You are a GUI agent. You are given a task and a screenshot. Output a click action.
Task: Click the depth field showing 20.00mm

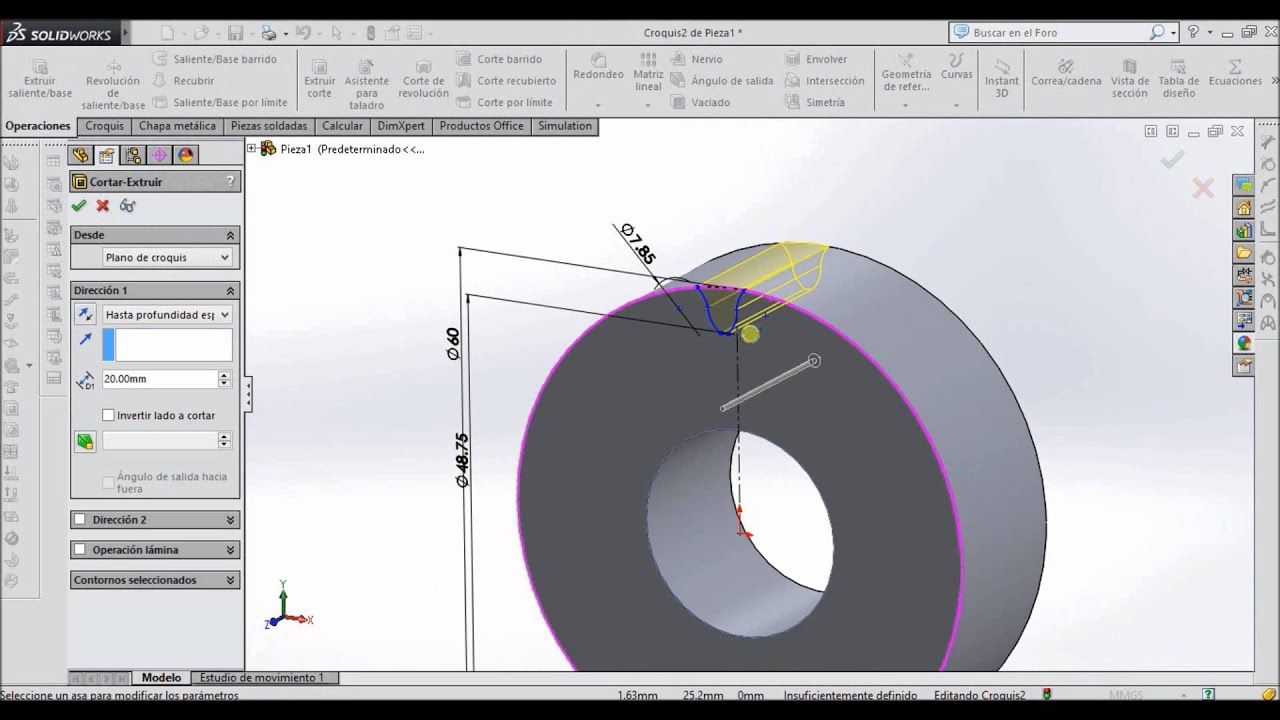click(159, 379)
